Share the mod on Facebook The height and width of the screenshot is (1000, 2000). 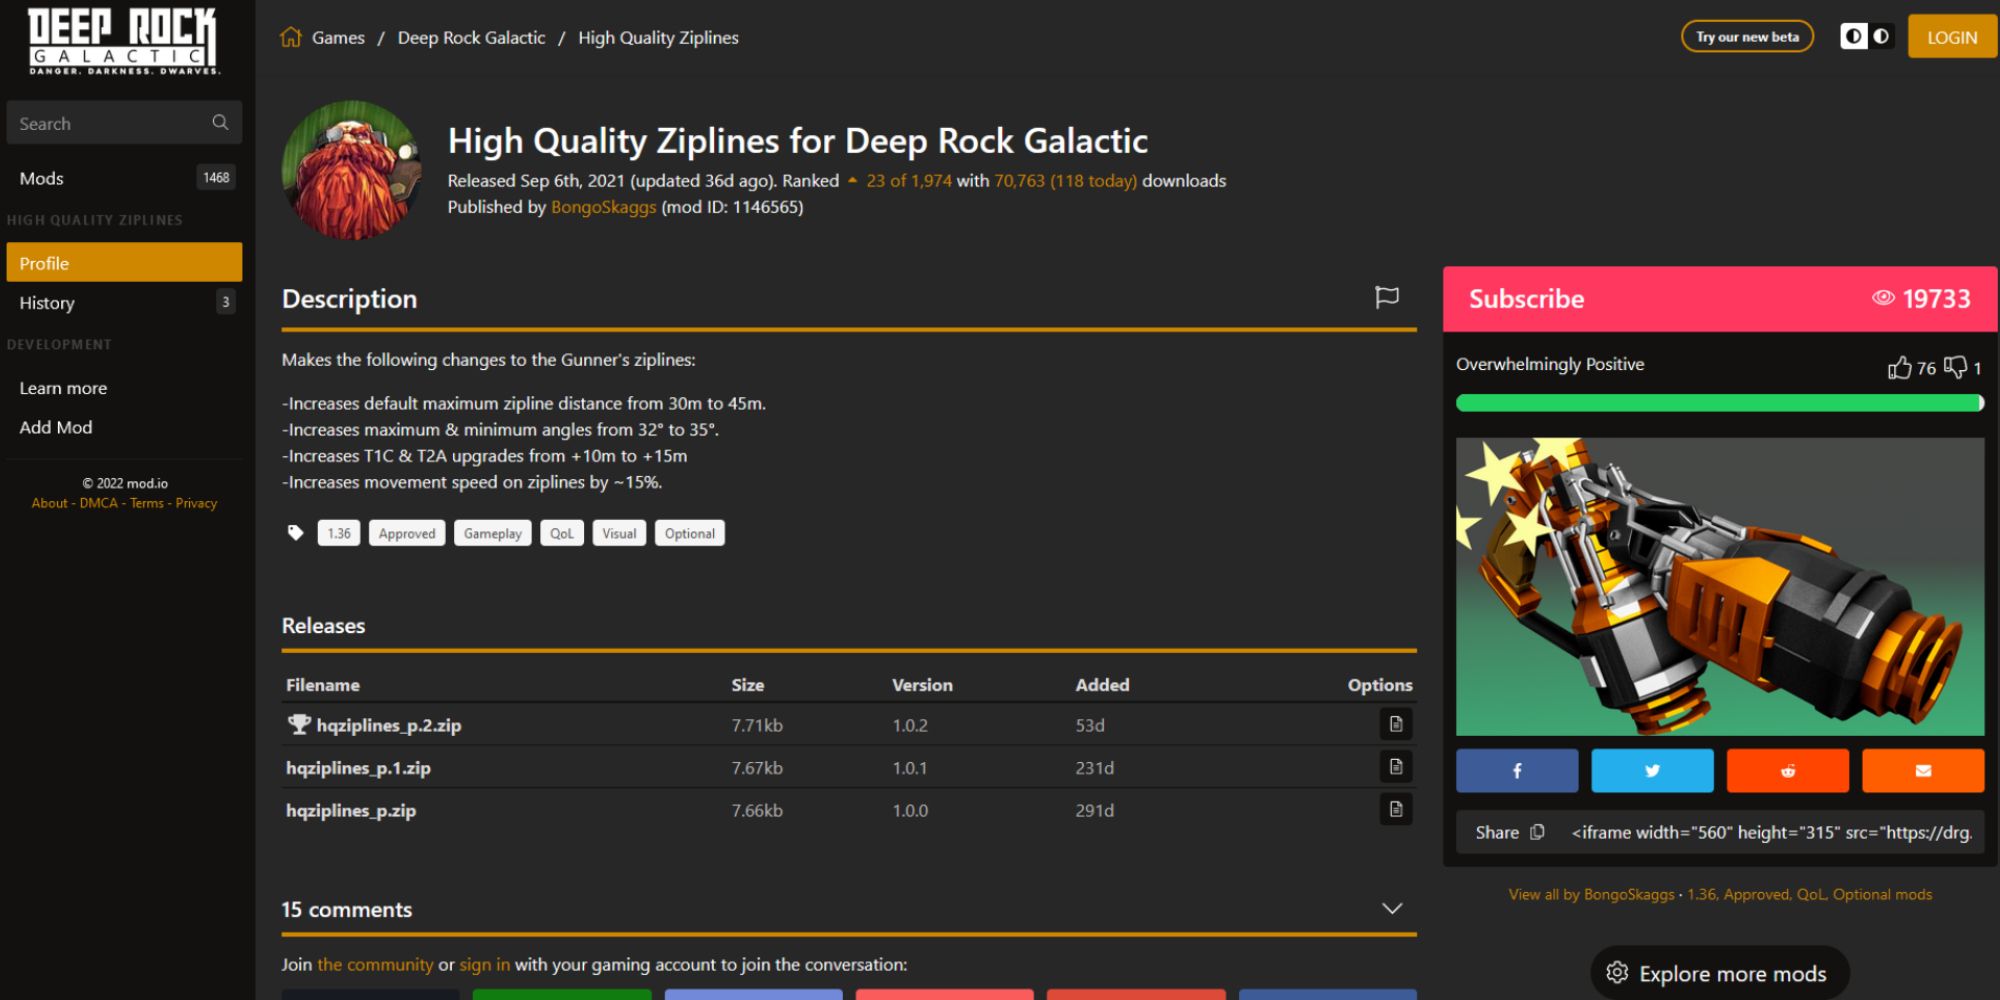click(x=1517, y=770)
